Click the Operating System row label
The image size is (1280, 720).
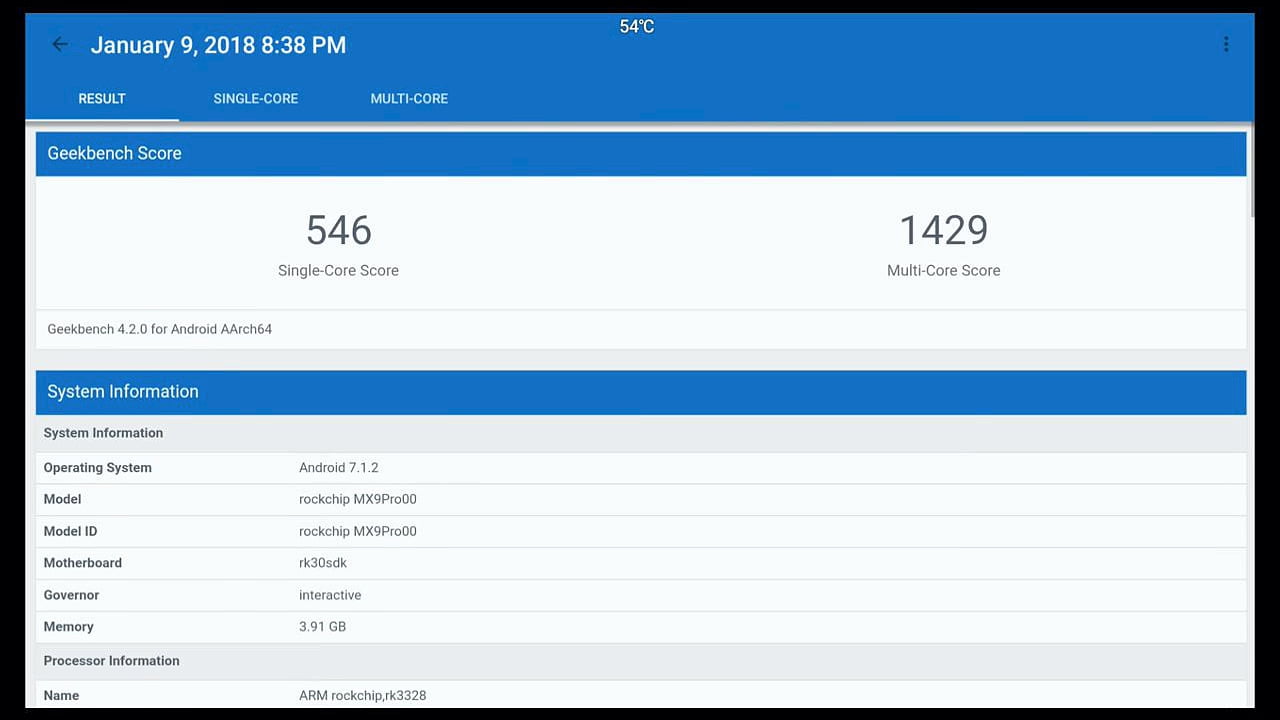pos(98,468)
